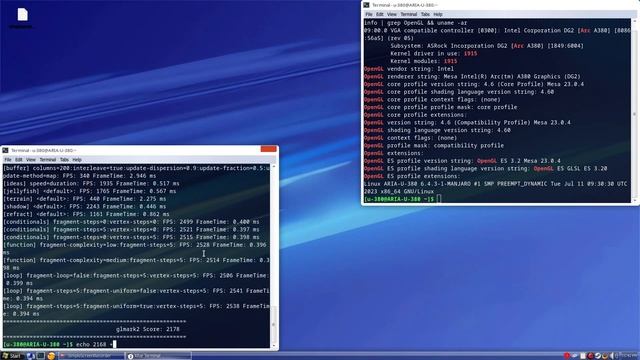Open View menu in the glmark2 terminal window
Screen dimensions: 640x360
(31, 160)
